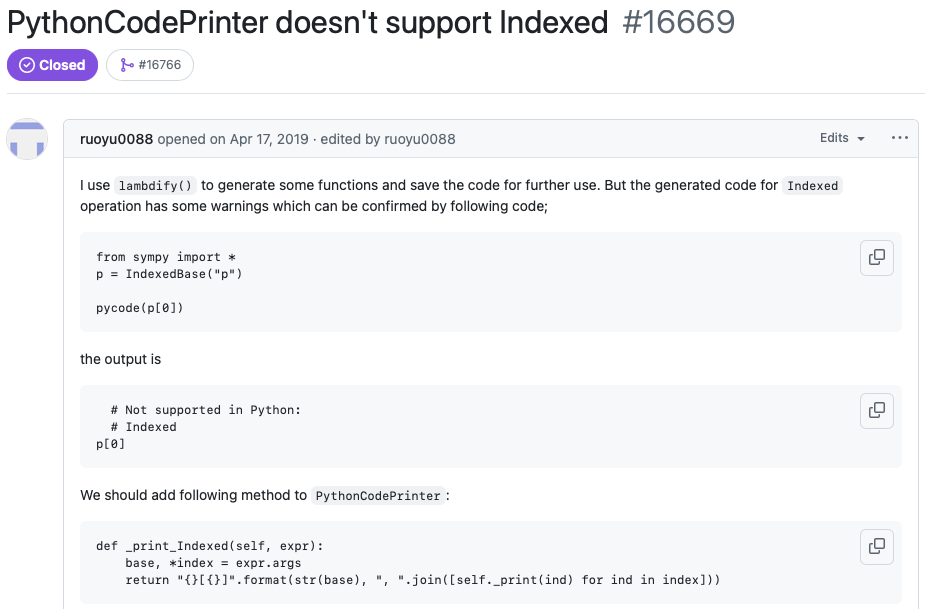Click the inline code 'lambdify()'

(x=155, y=186)
